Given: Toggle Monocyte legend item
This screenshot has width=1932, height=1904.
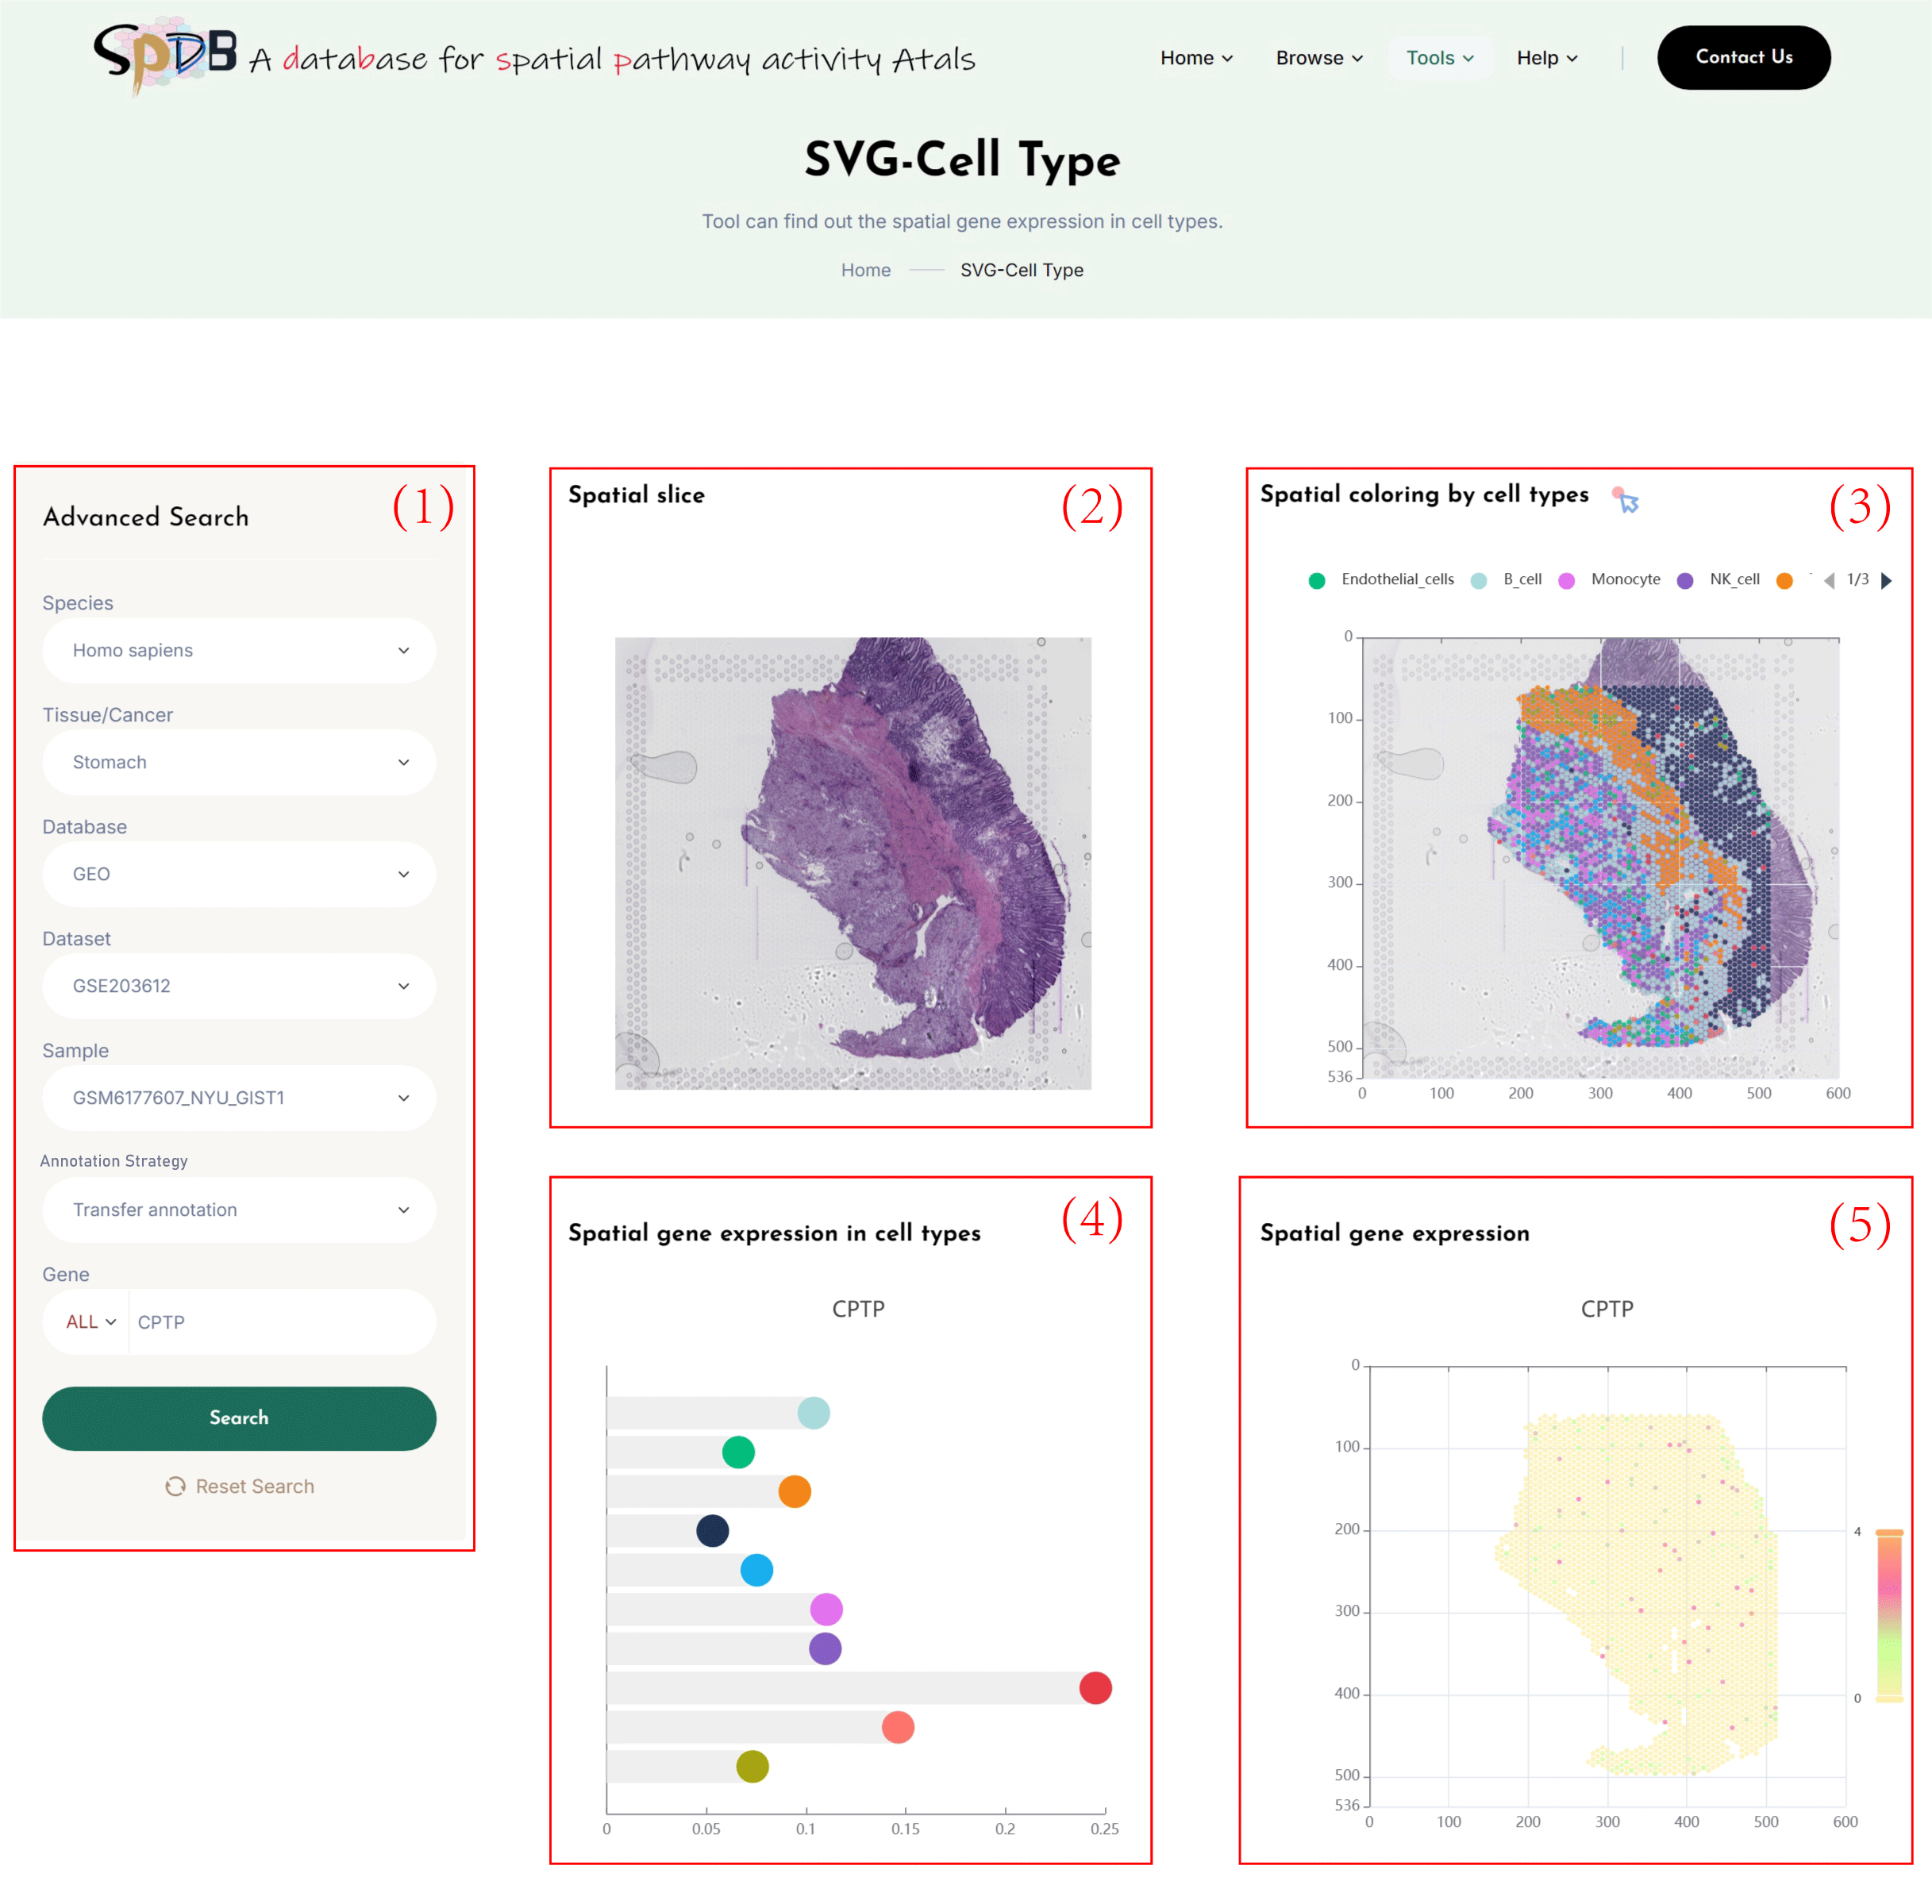Looking at the screenshot, I should (1610, 580).
